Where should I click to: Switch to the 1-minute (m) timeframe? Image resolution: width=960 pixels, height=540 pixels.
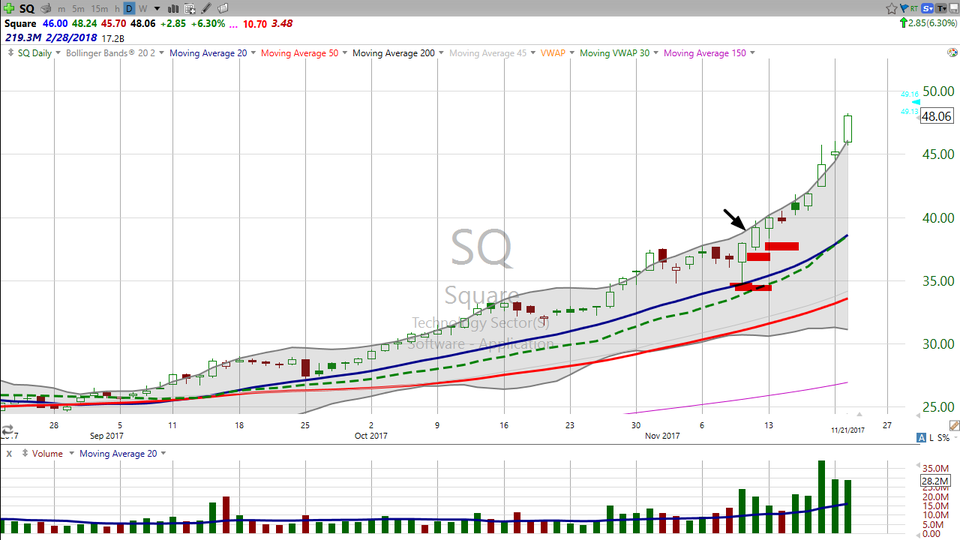click(x=62, y=9)
